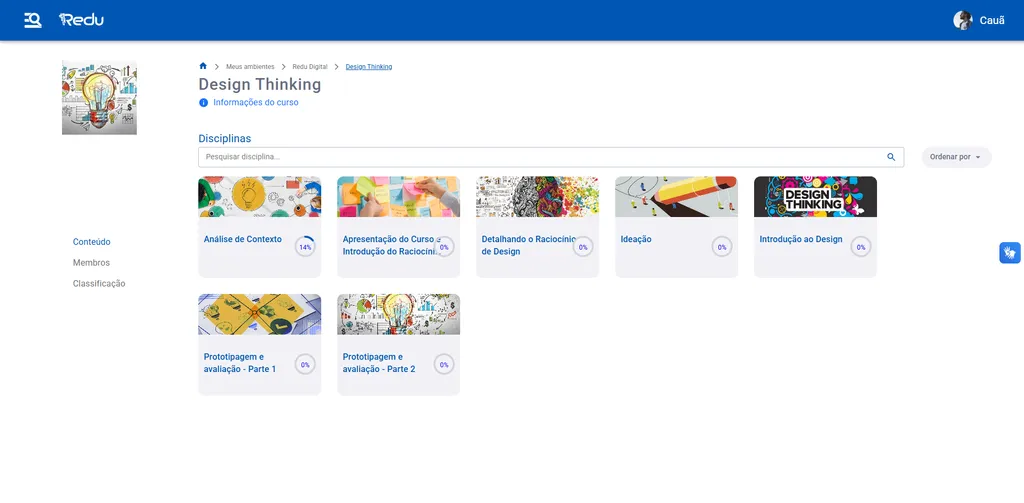Navigate to Redu Digital breadcrumb
Image resolution: width=1024 pixels, height=503 pixels.
[x=310, y=67]
